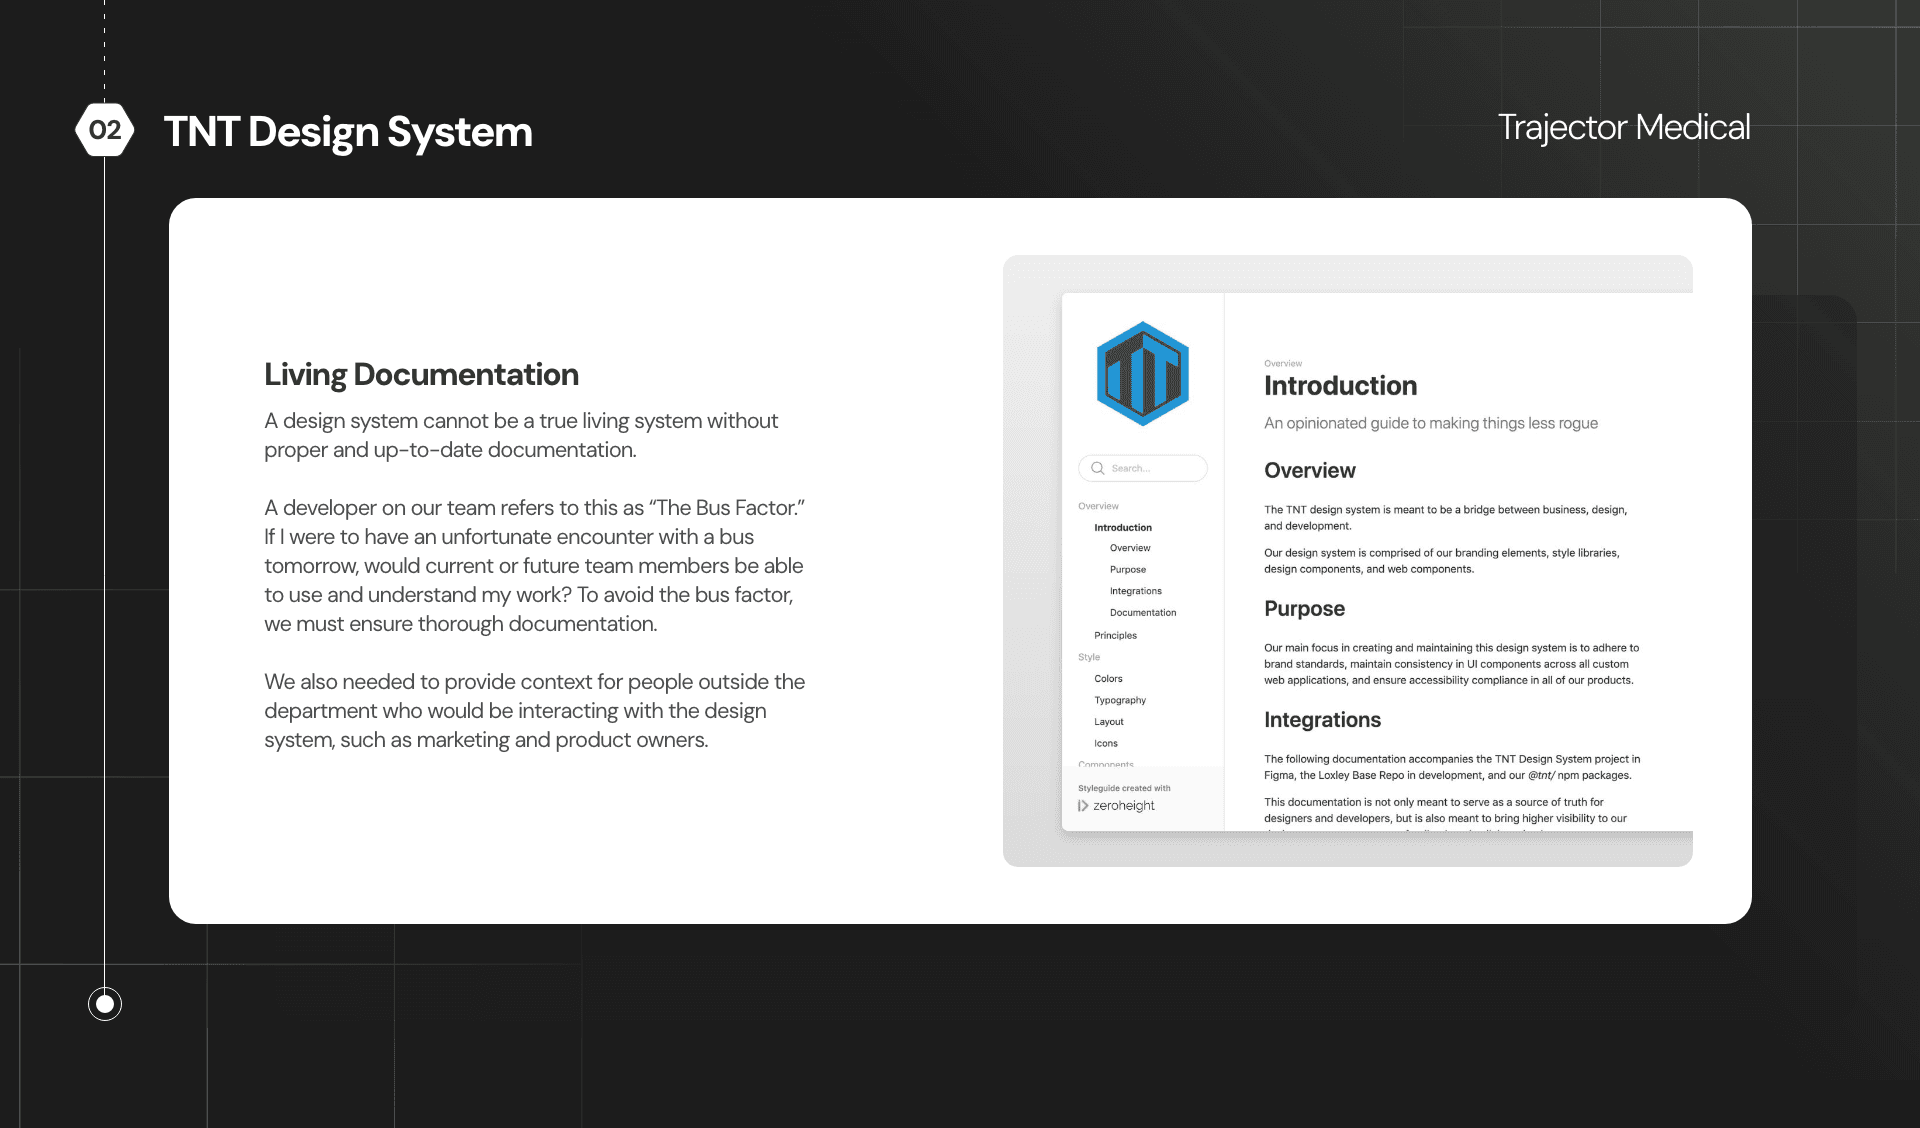Collapse the Introduction navigation group
1920x1128 pixels.
point(1122,527)
